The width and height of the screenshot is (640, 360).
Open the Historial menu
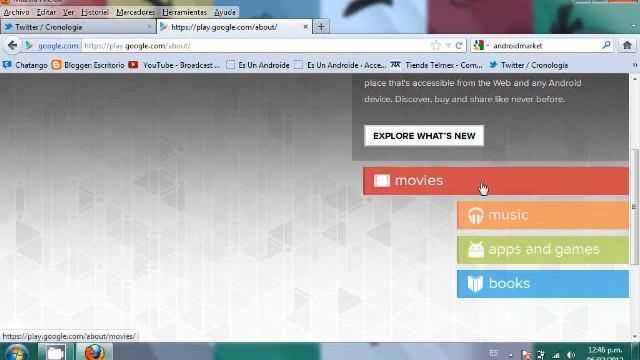95,12
